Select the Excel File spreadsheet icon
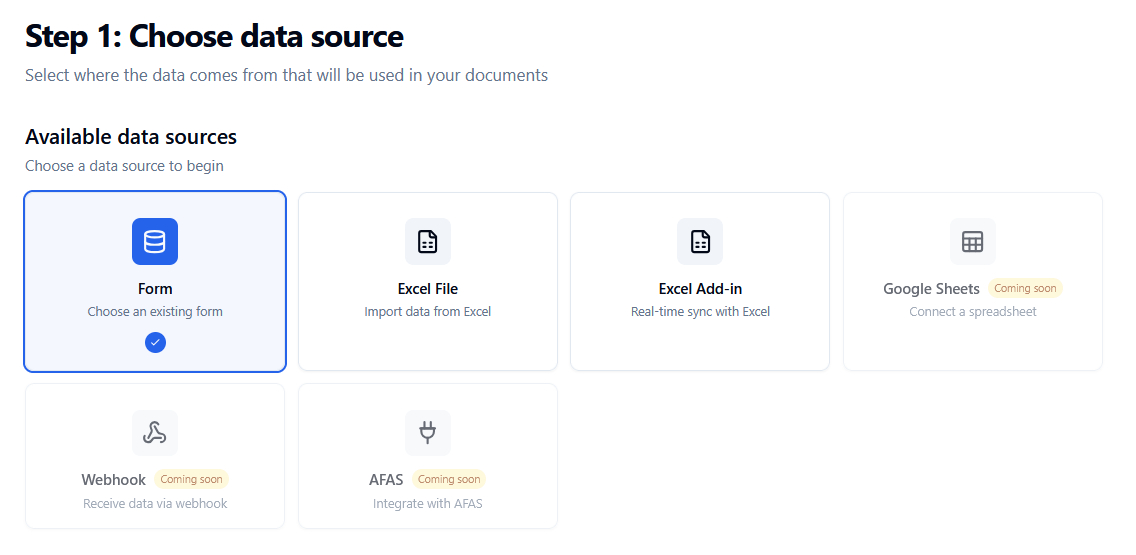The height and width of the screenshot is (555, 1136). click(x=428, y=241)
